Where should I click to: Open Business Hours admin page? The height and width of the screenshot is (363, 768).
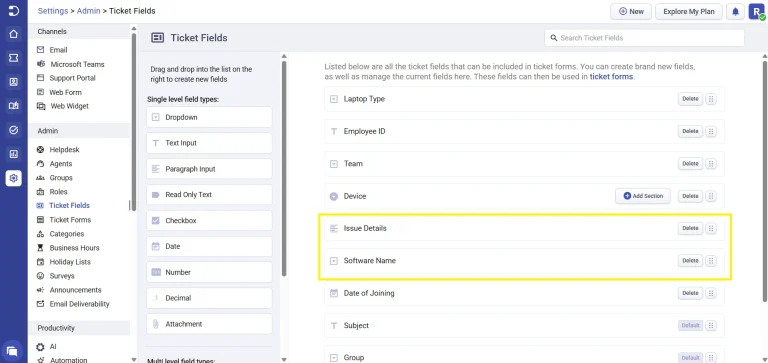point(74,248)
